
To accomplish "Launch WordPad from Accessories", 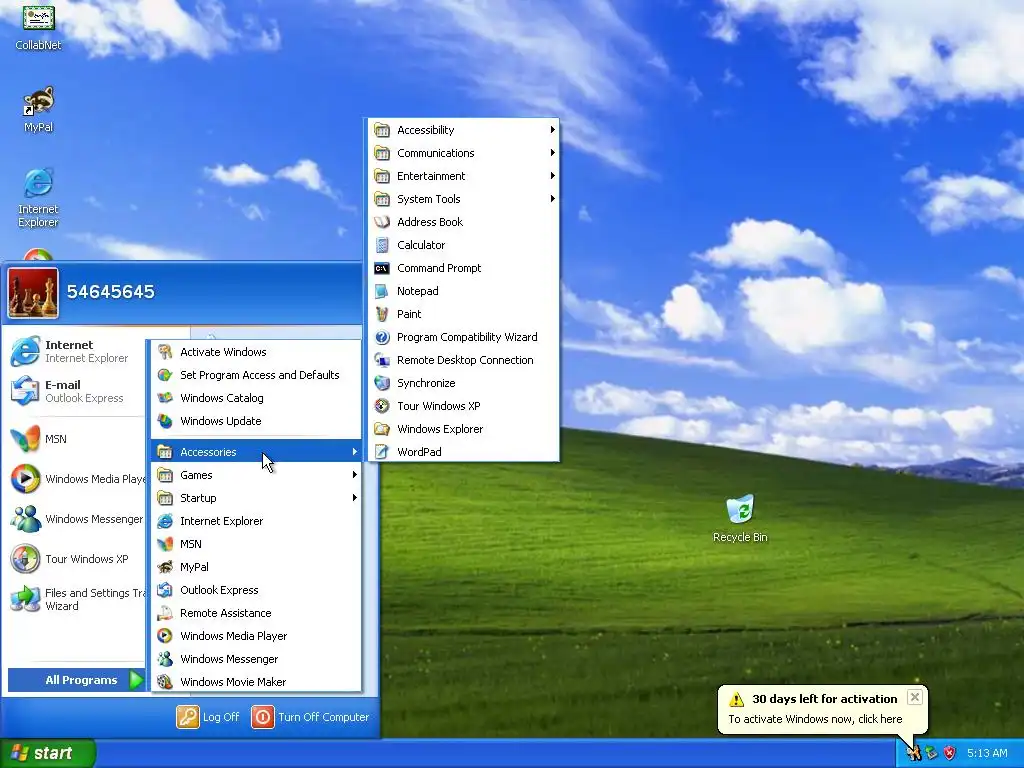I will tap(464, 452).
